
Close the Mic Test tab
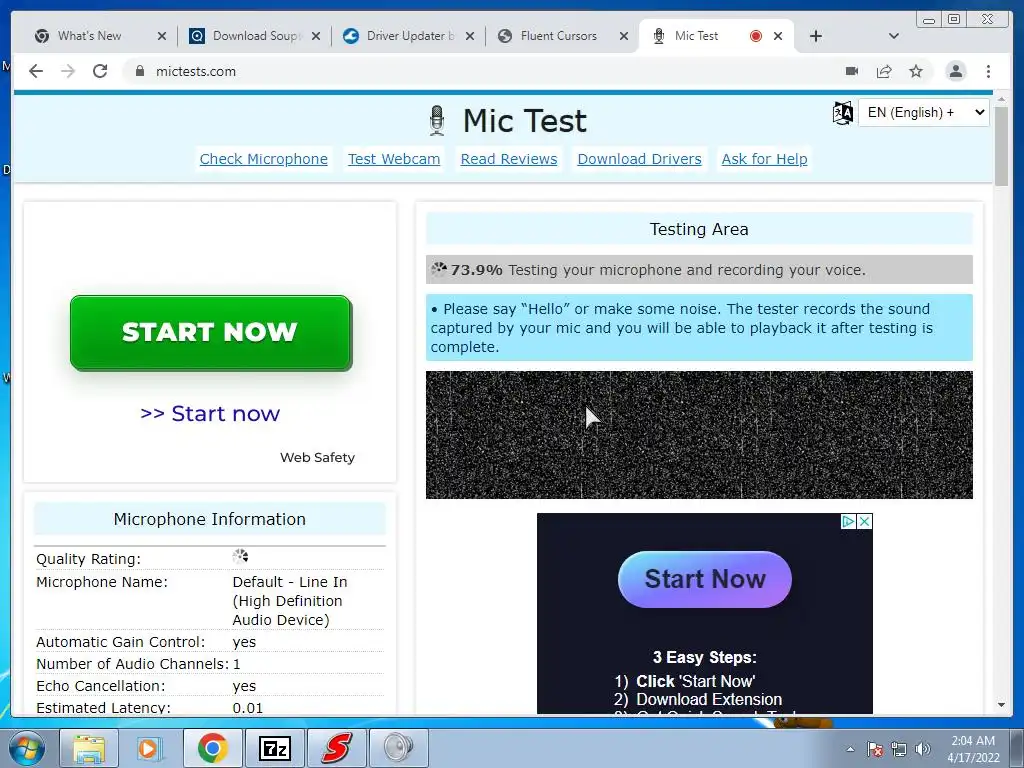click(778, 36)
